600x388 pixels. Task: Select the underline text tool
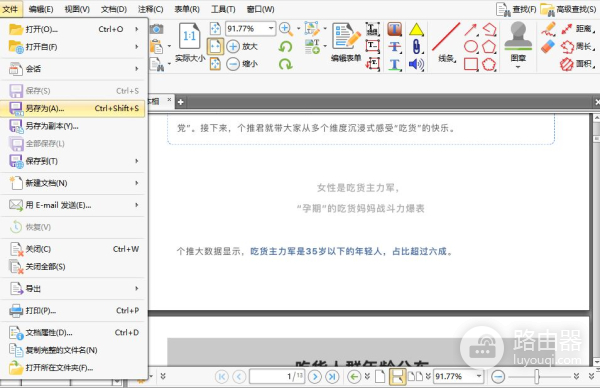395,64
